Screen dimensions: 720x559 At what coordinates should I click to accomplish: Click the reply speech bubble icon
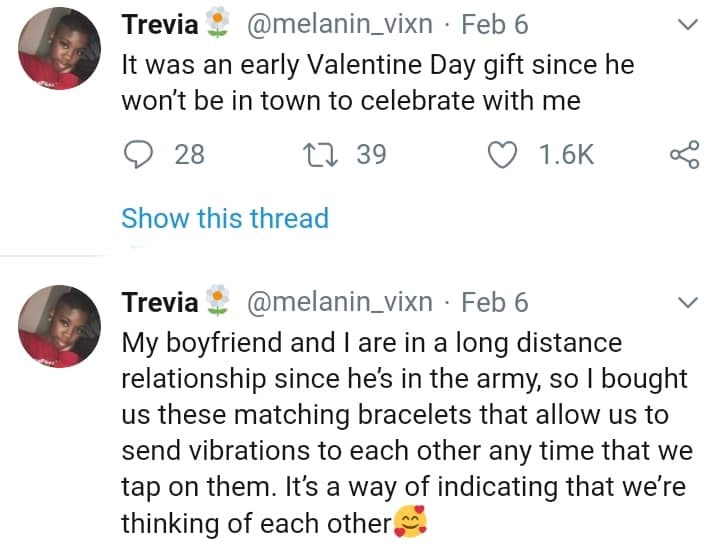pos(139,154)
